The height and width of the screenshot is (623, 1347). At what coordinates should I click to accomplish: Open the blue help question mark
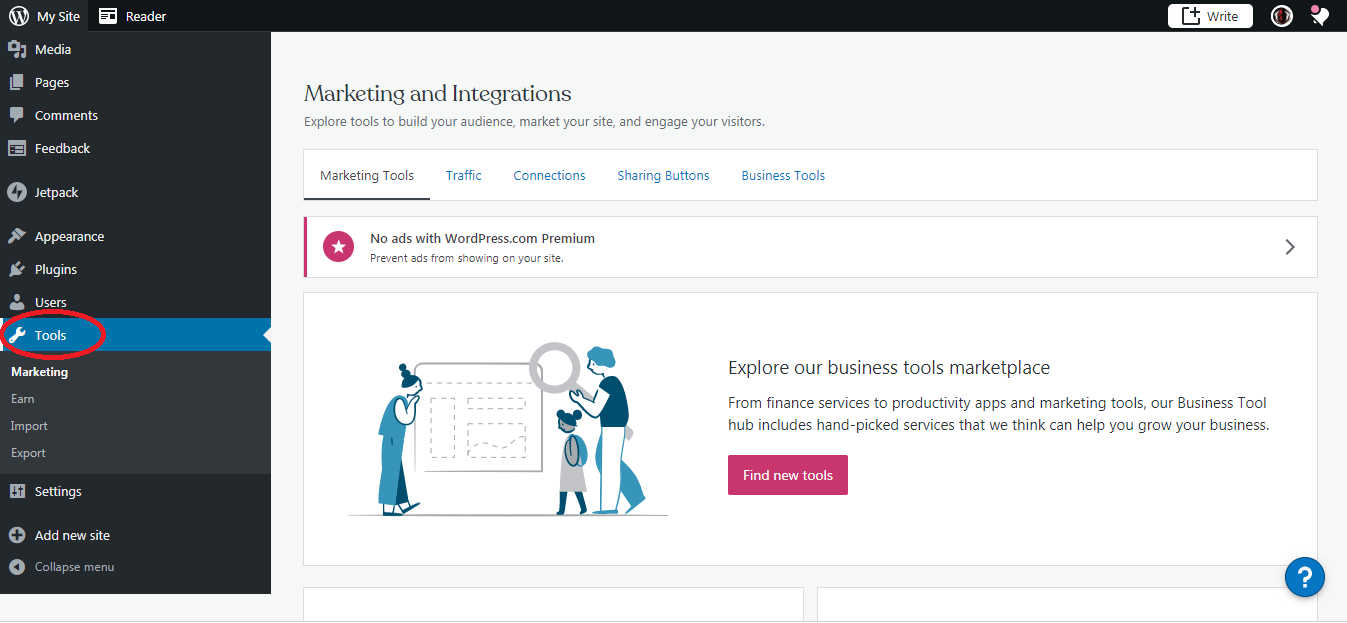(1304, 577)
